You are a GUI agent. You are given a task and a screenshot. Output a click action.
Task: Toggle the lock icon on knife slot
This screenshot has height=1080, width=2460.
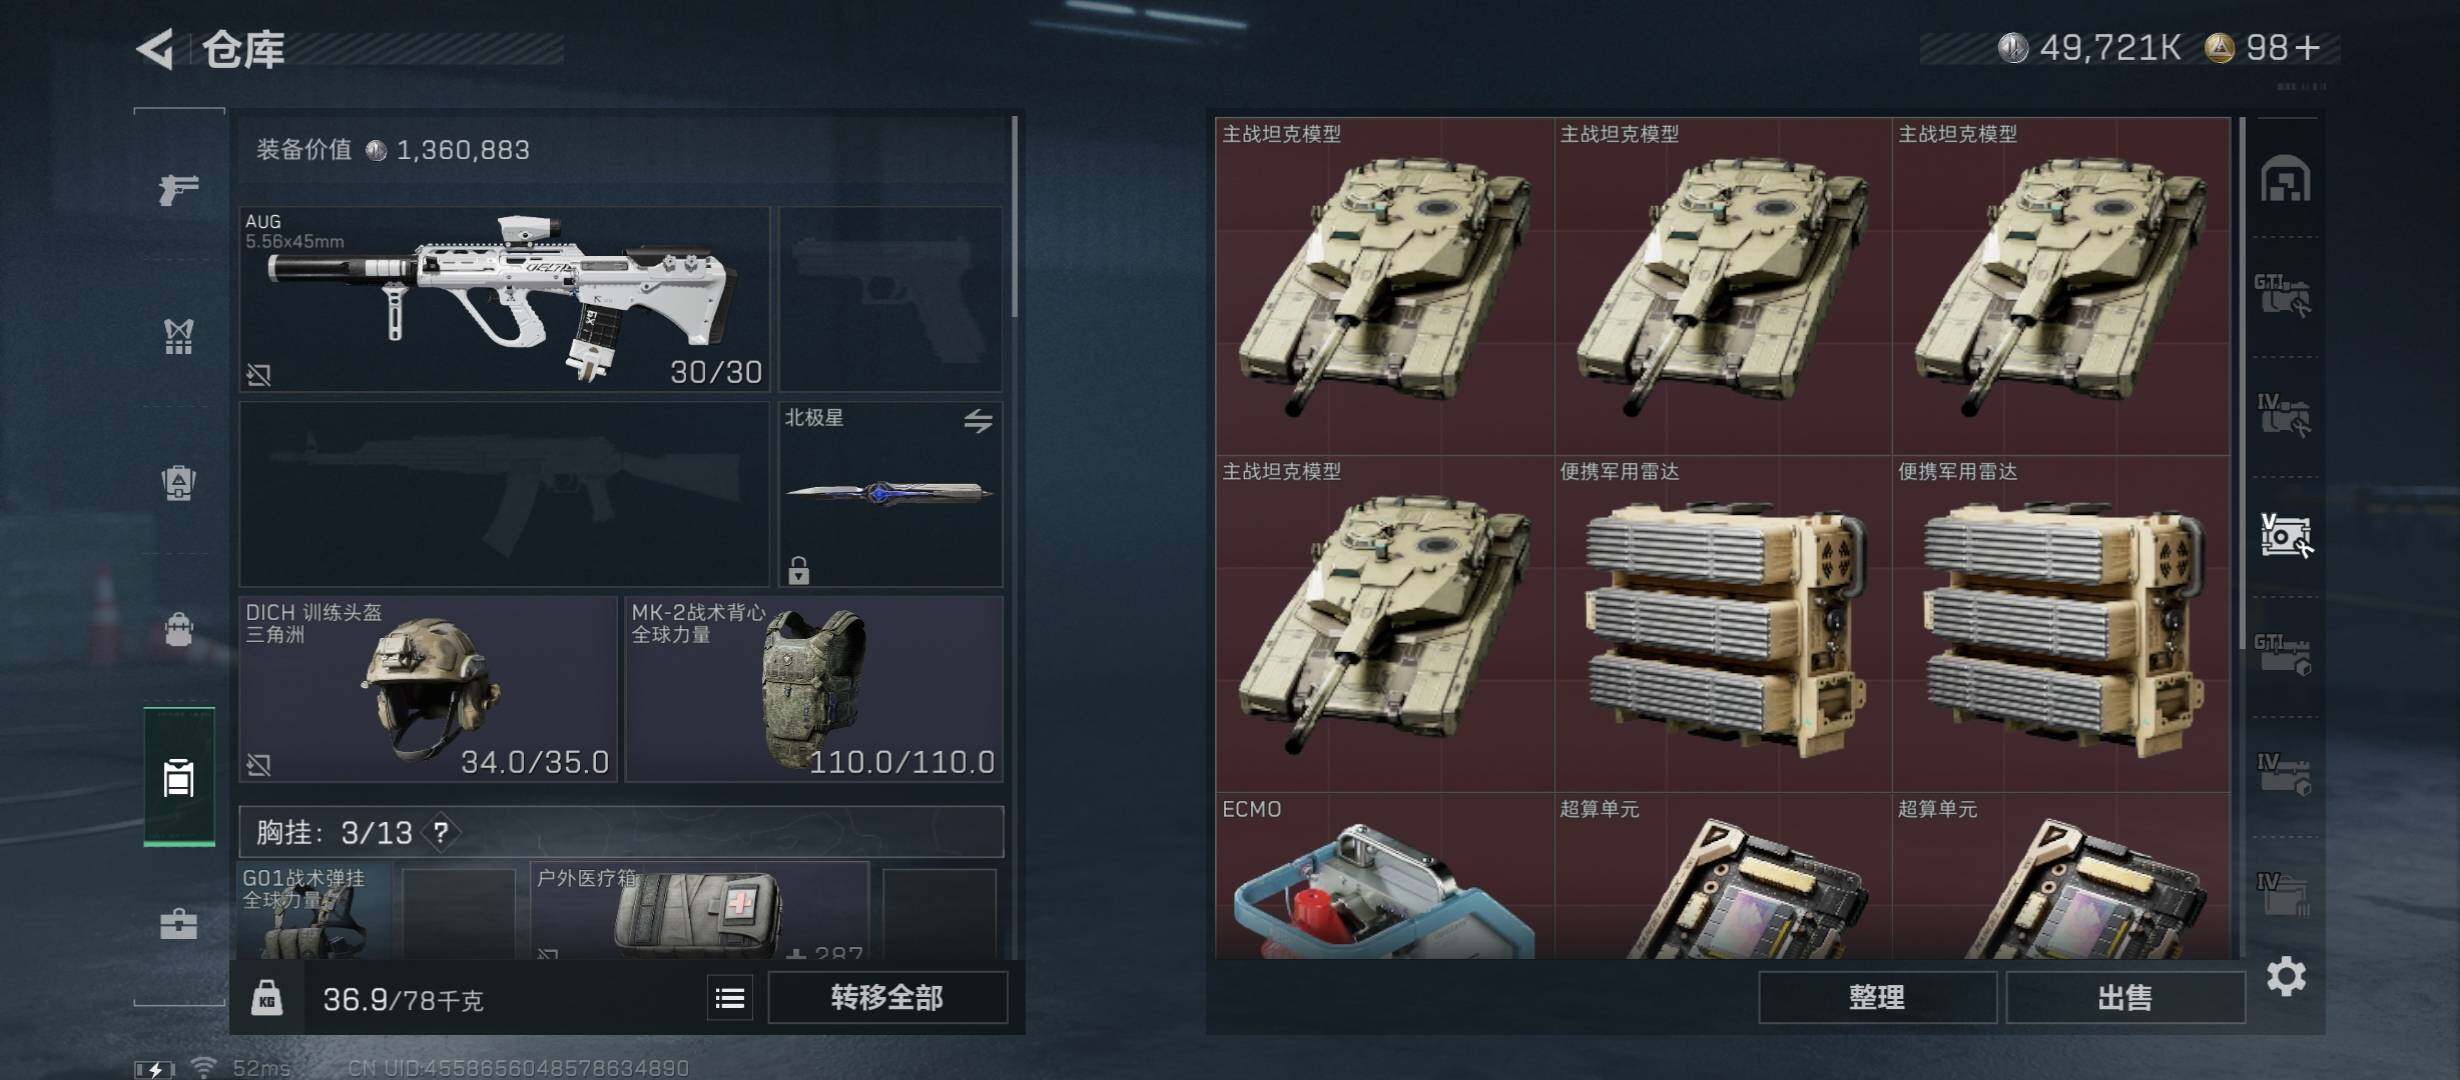click(798, 570)
